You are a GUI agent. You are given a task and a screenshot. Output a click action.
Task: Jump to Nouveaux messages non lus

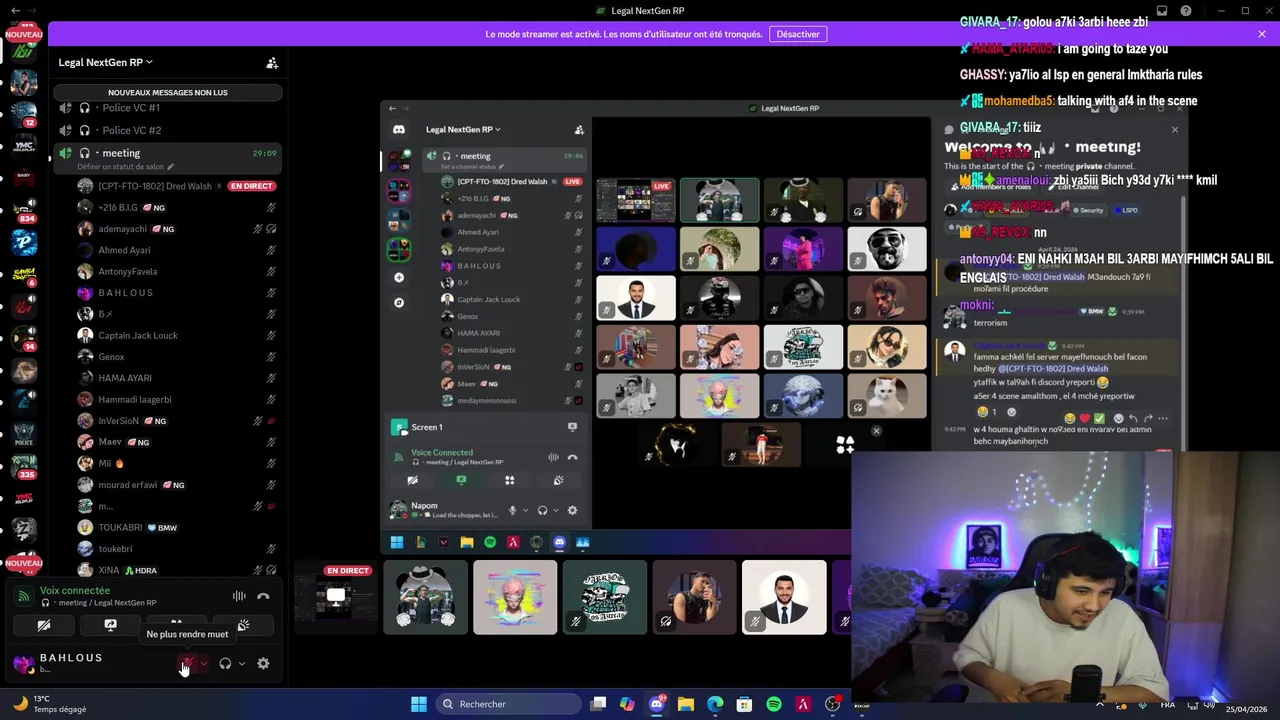(167, 92)
